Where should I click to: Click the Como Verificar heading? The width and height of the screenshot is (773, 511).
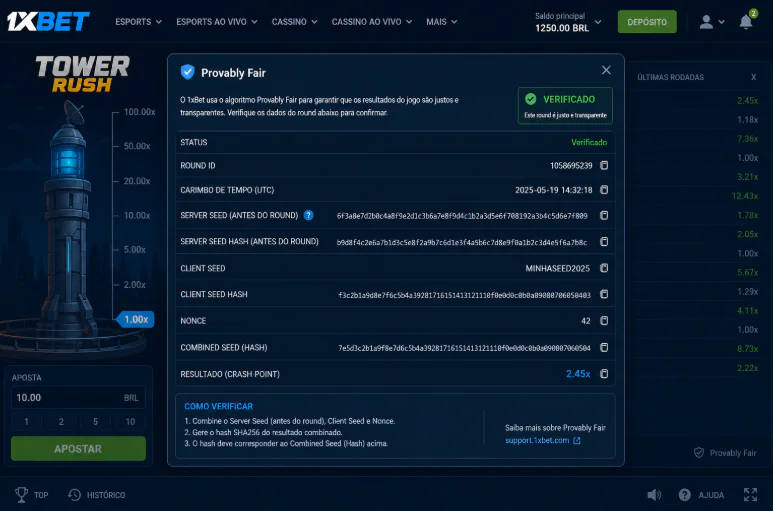(x=218, y=407)
